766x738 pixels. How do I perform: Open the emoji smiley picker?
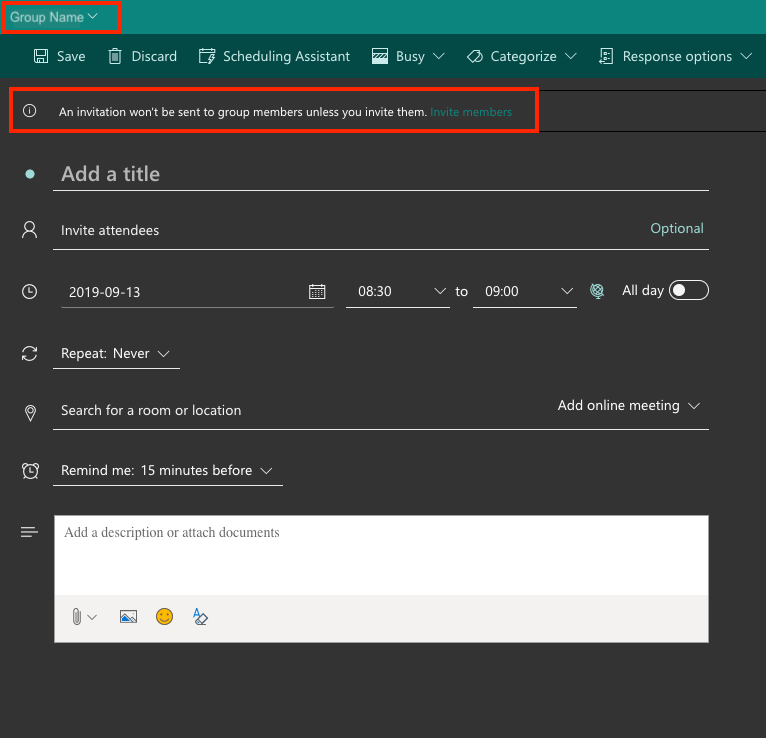[165, 616]
